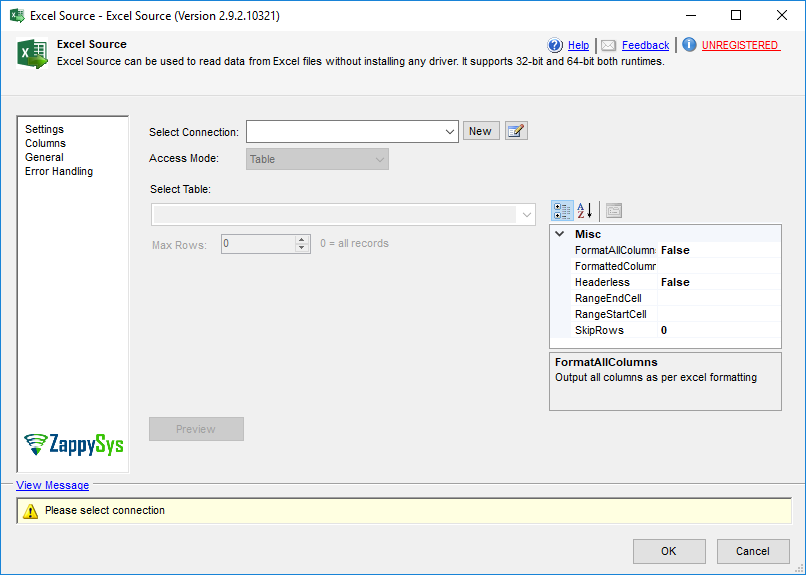Click the blue Help question mark icon
The image size is (806, 575).
(555, 45)
